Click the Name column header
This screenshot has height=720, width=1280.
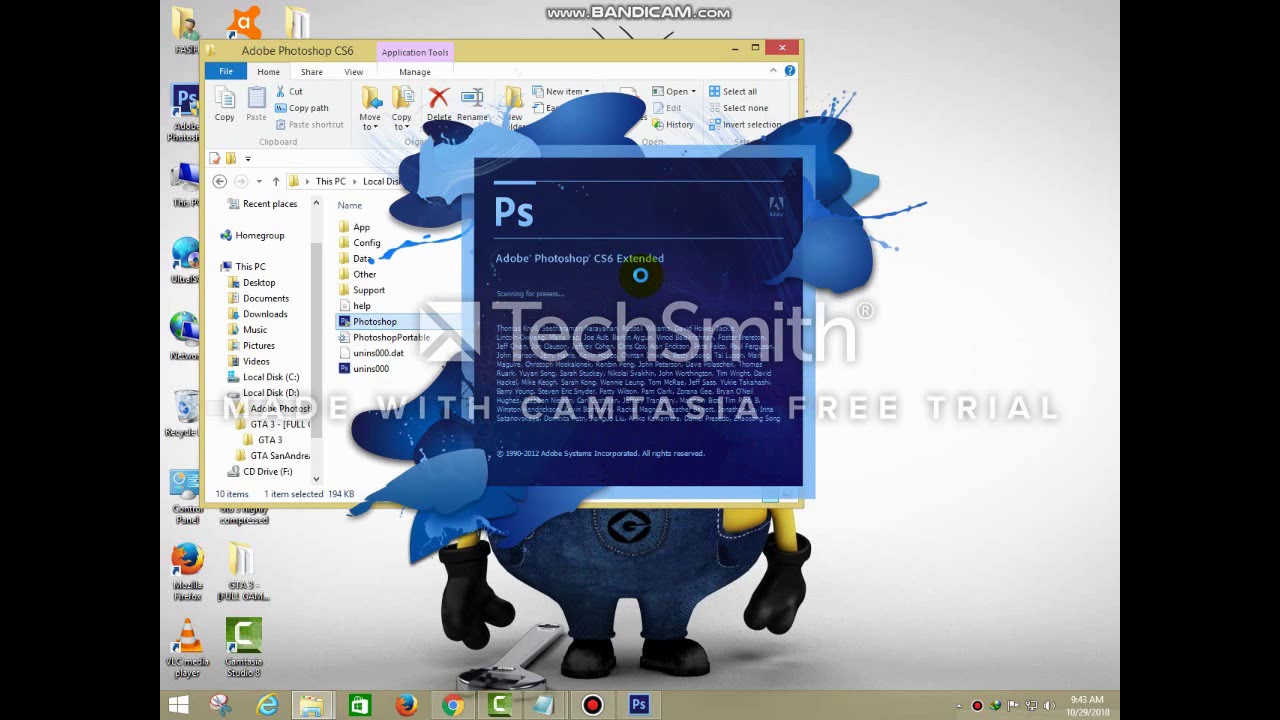tap(349, 205)
